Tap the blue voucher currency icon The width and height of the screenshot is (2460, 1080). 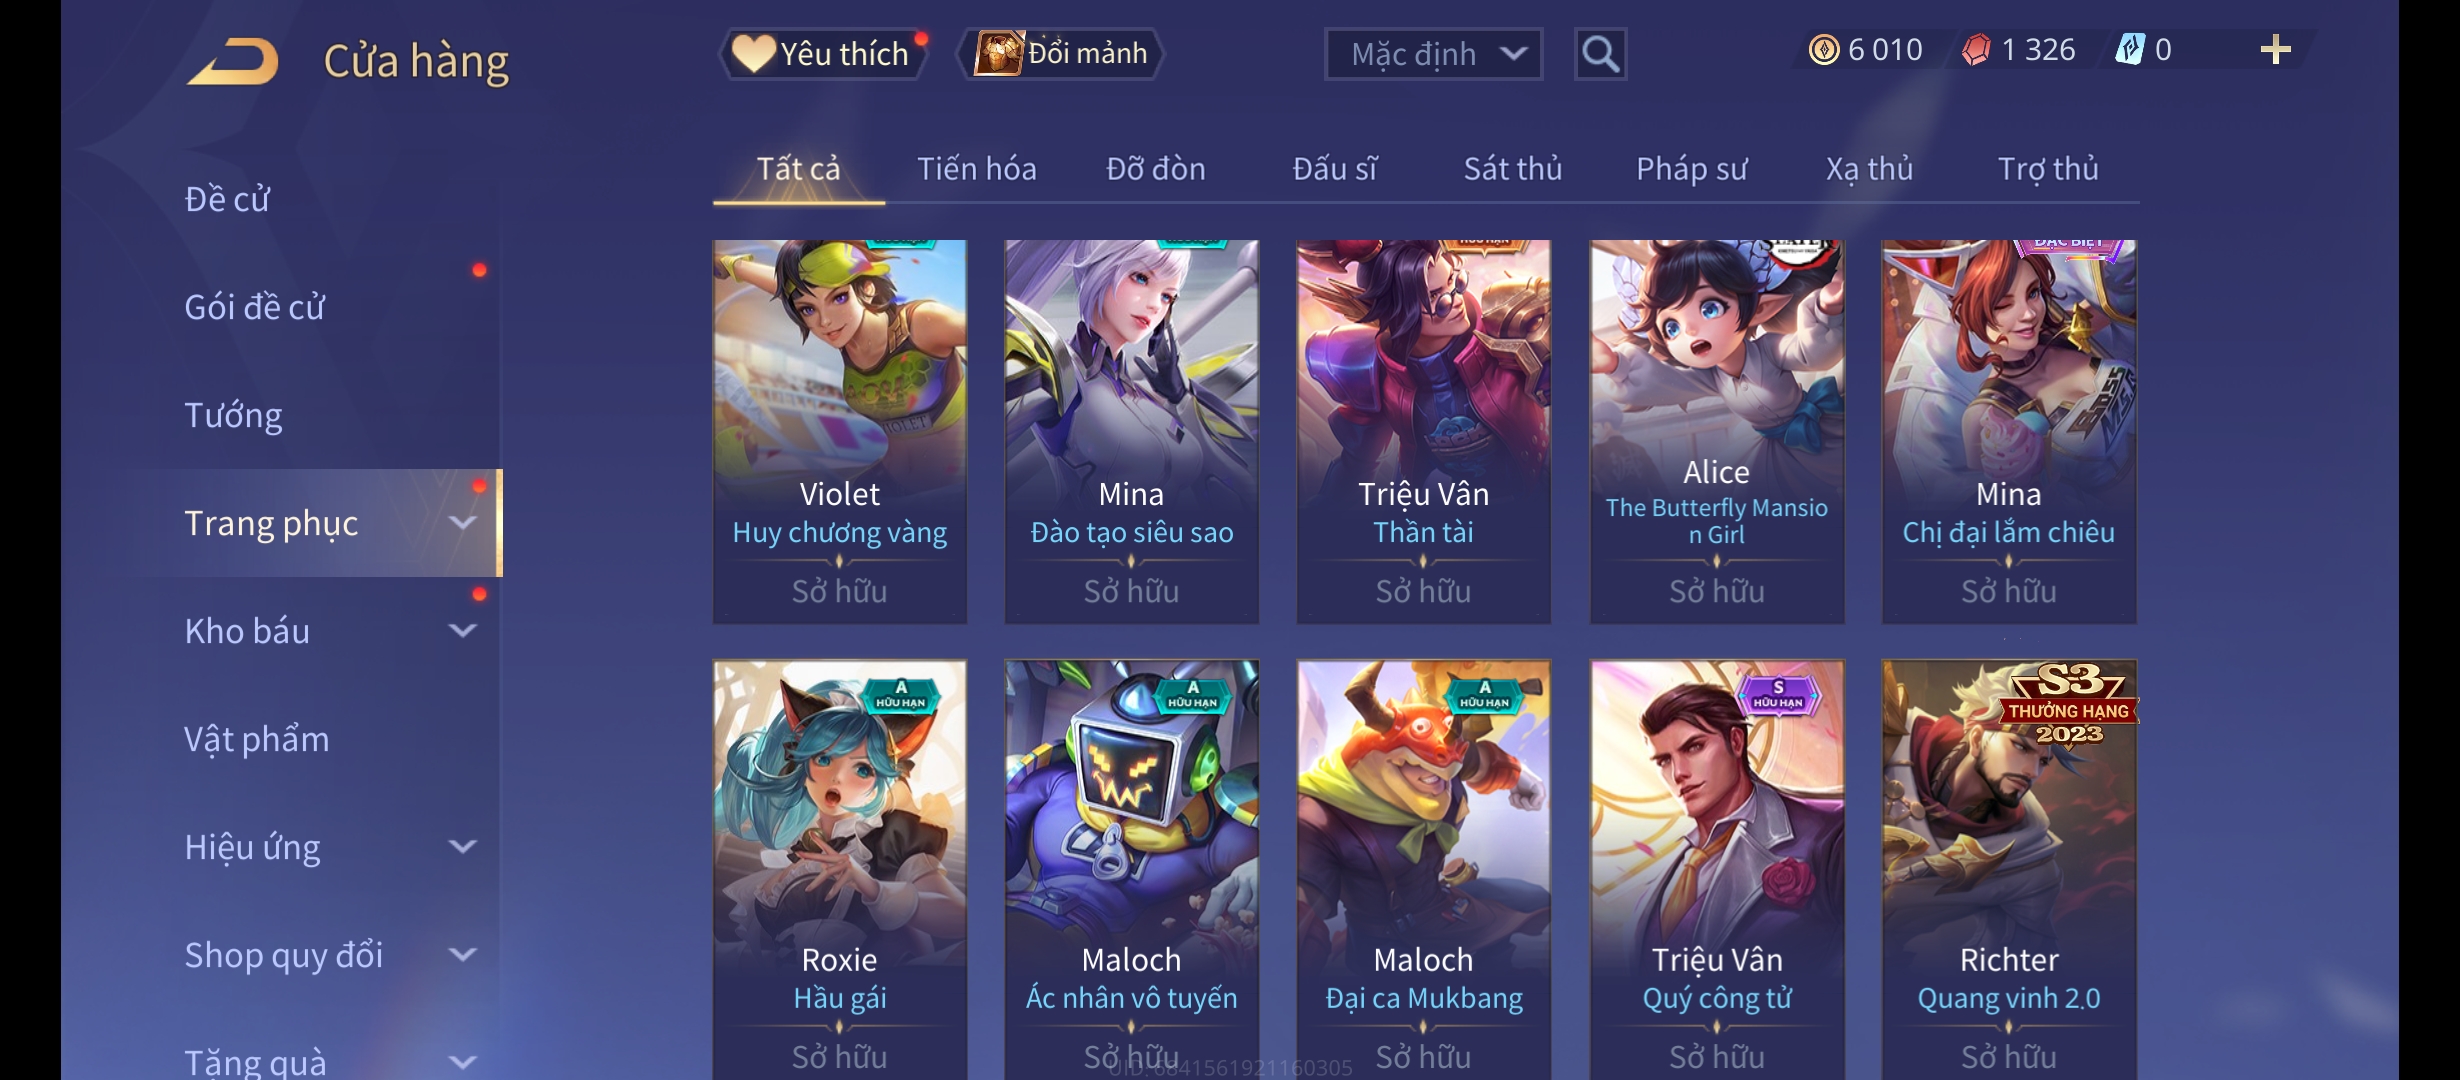point(2130,50)
